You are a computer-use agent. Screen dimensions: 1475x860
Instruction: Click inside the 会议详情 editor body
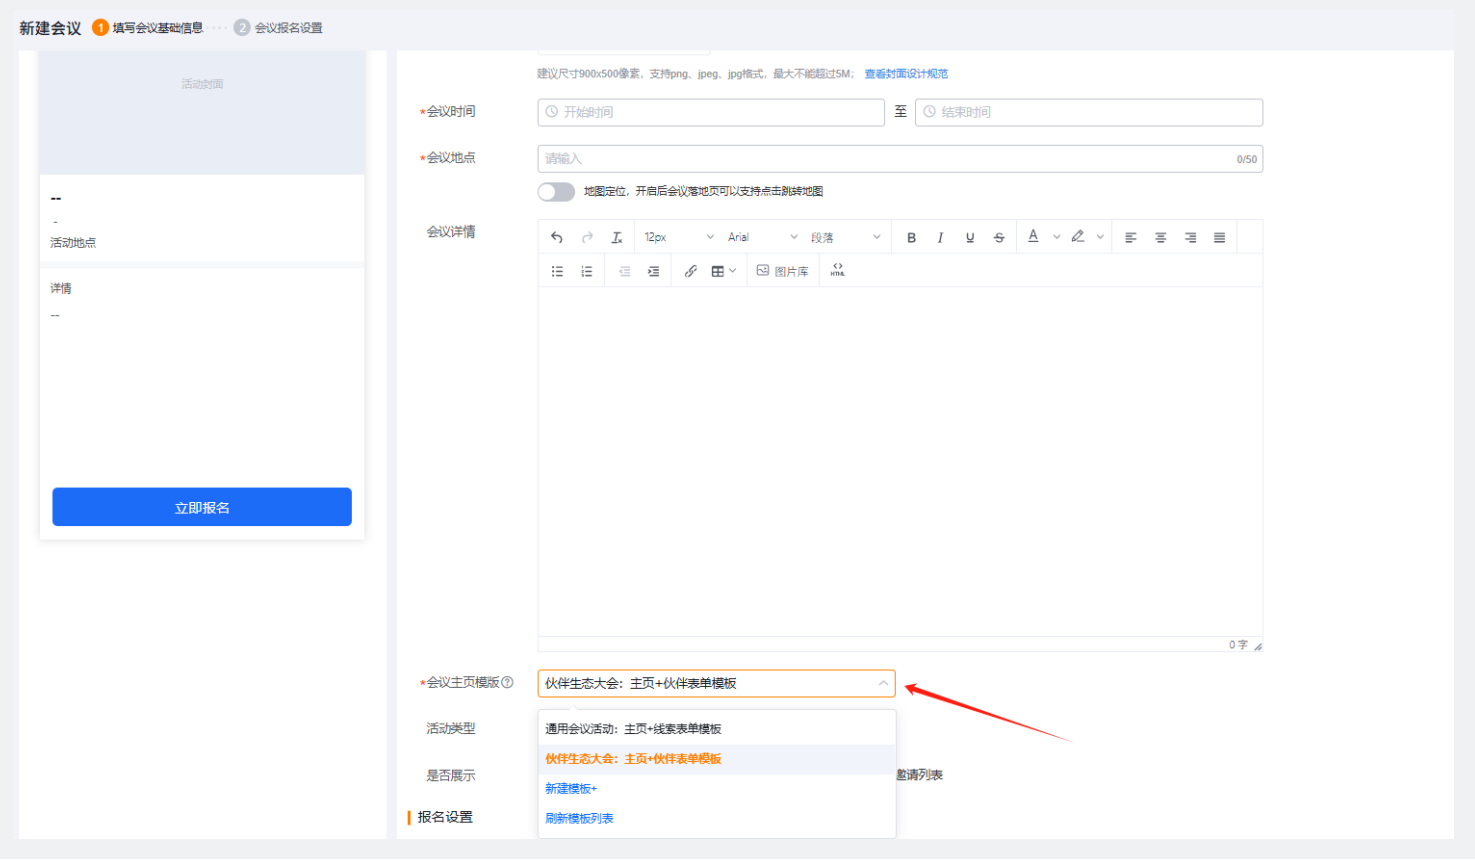pyautogui.click(x=900, y=461)
